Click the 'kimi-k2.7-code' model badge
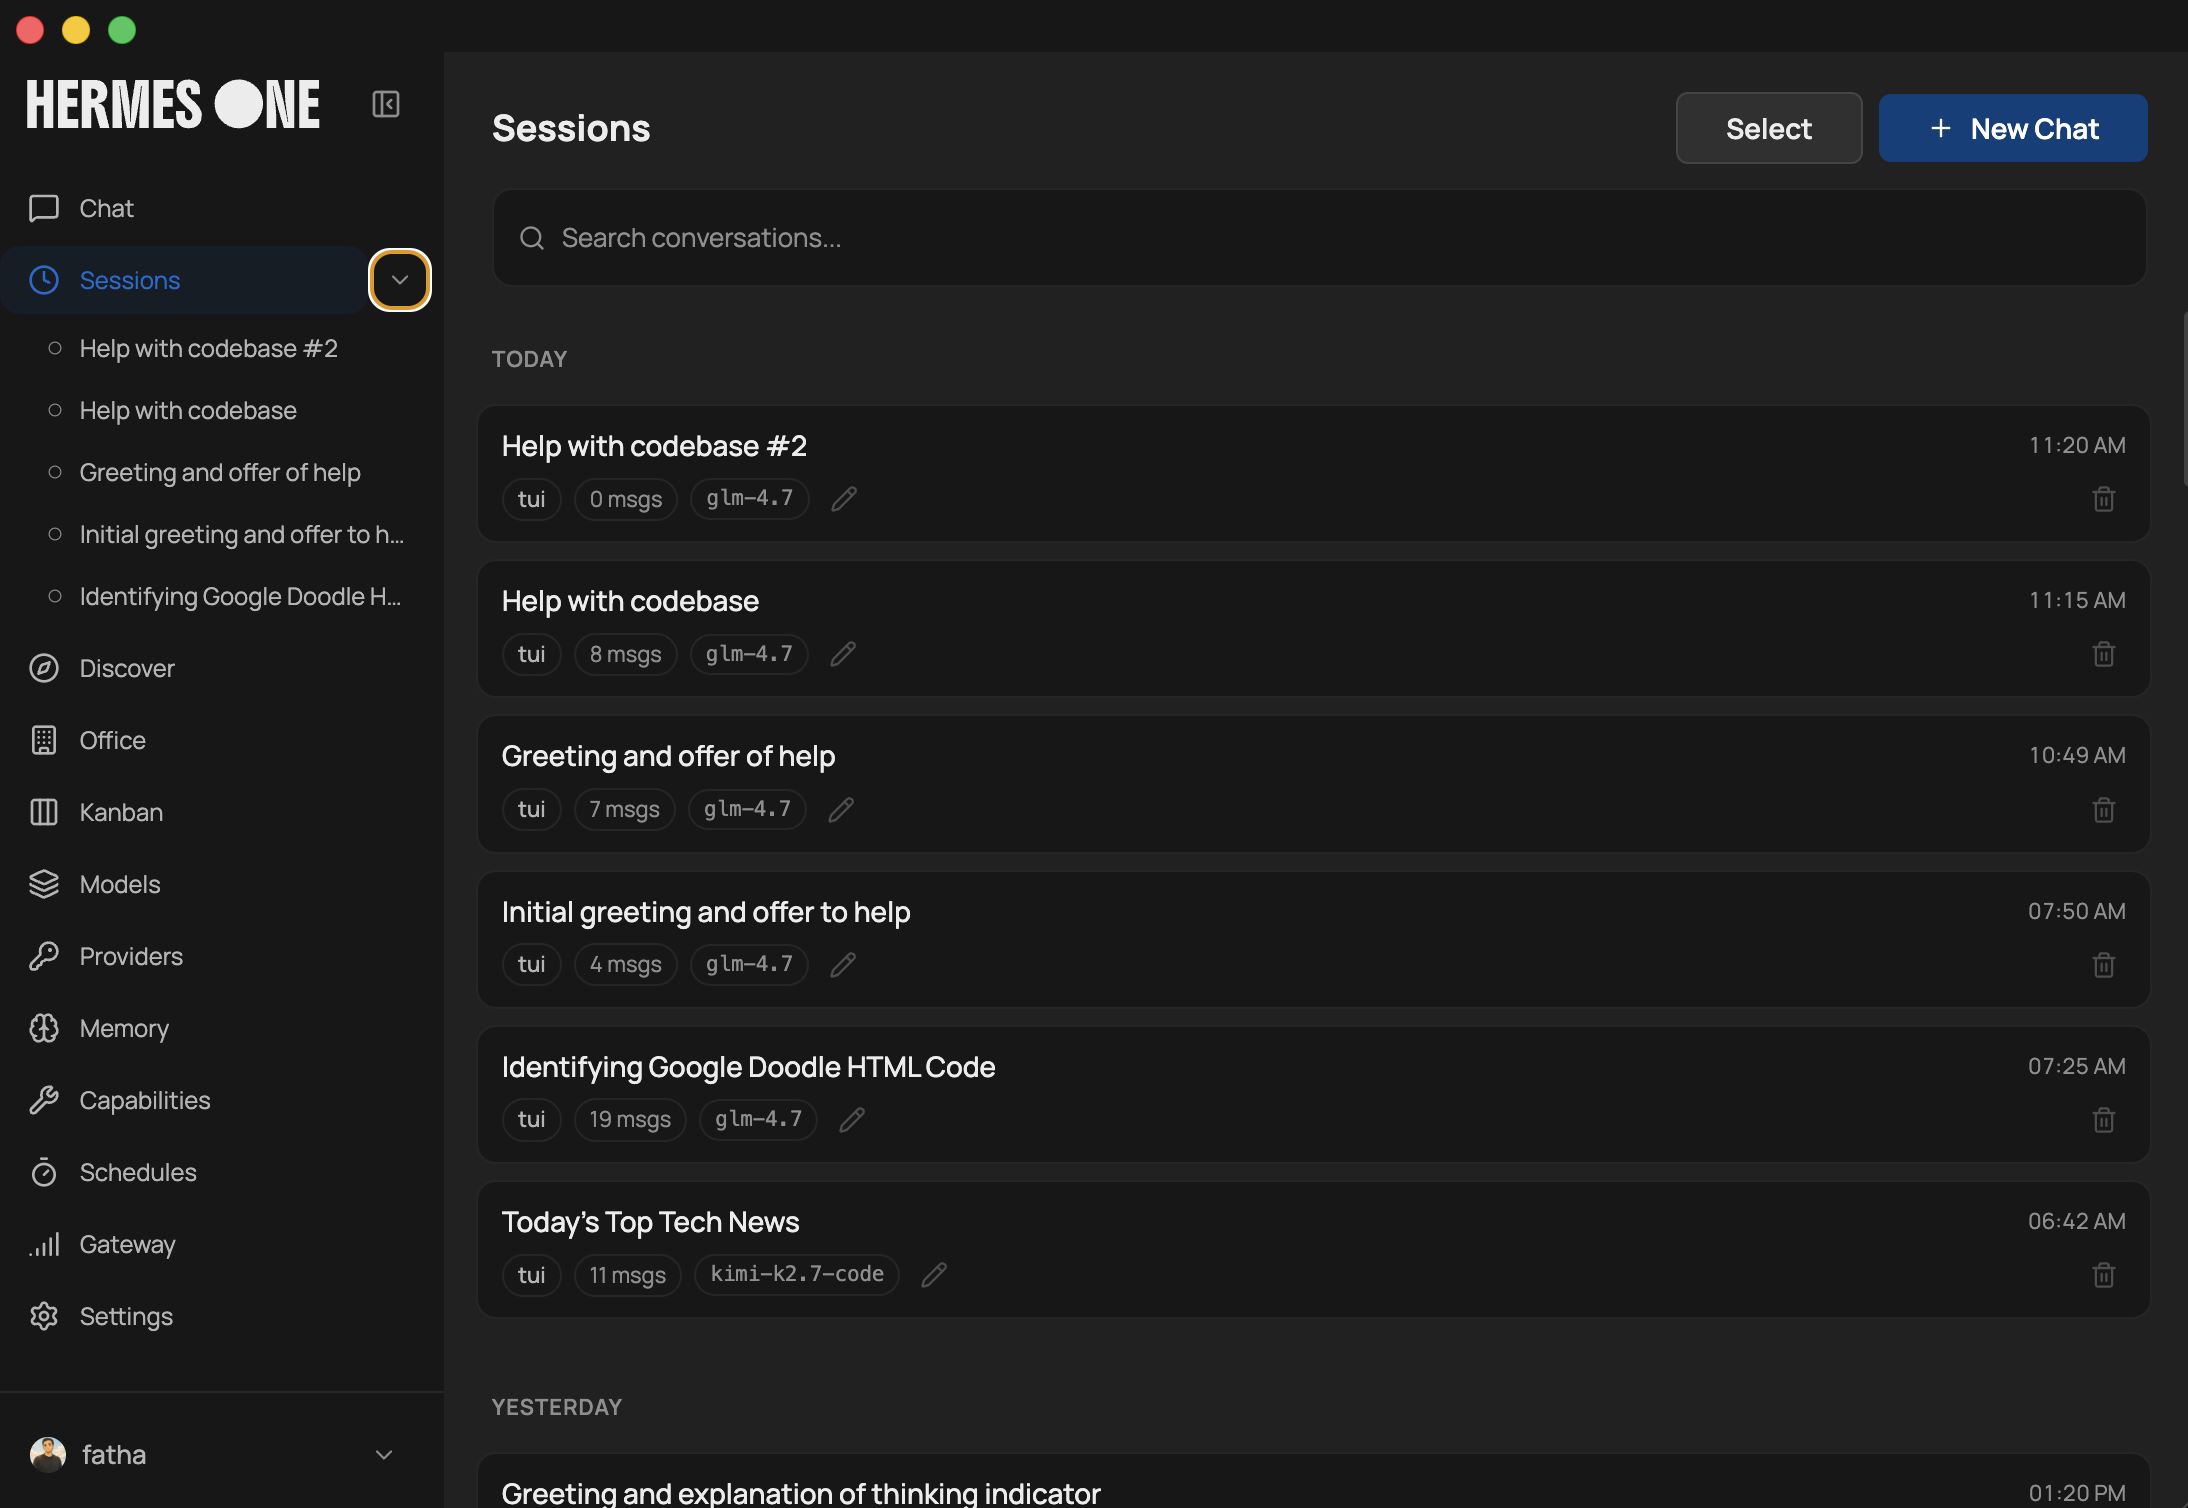 (x=797, y=1275)
